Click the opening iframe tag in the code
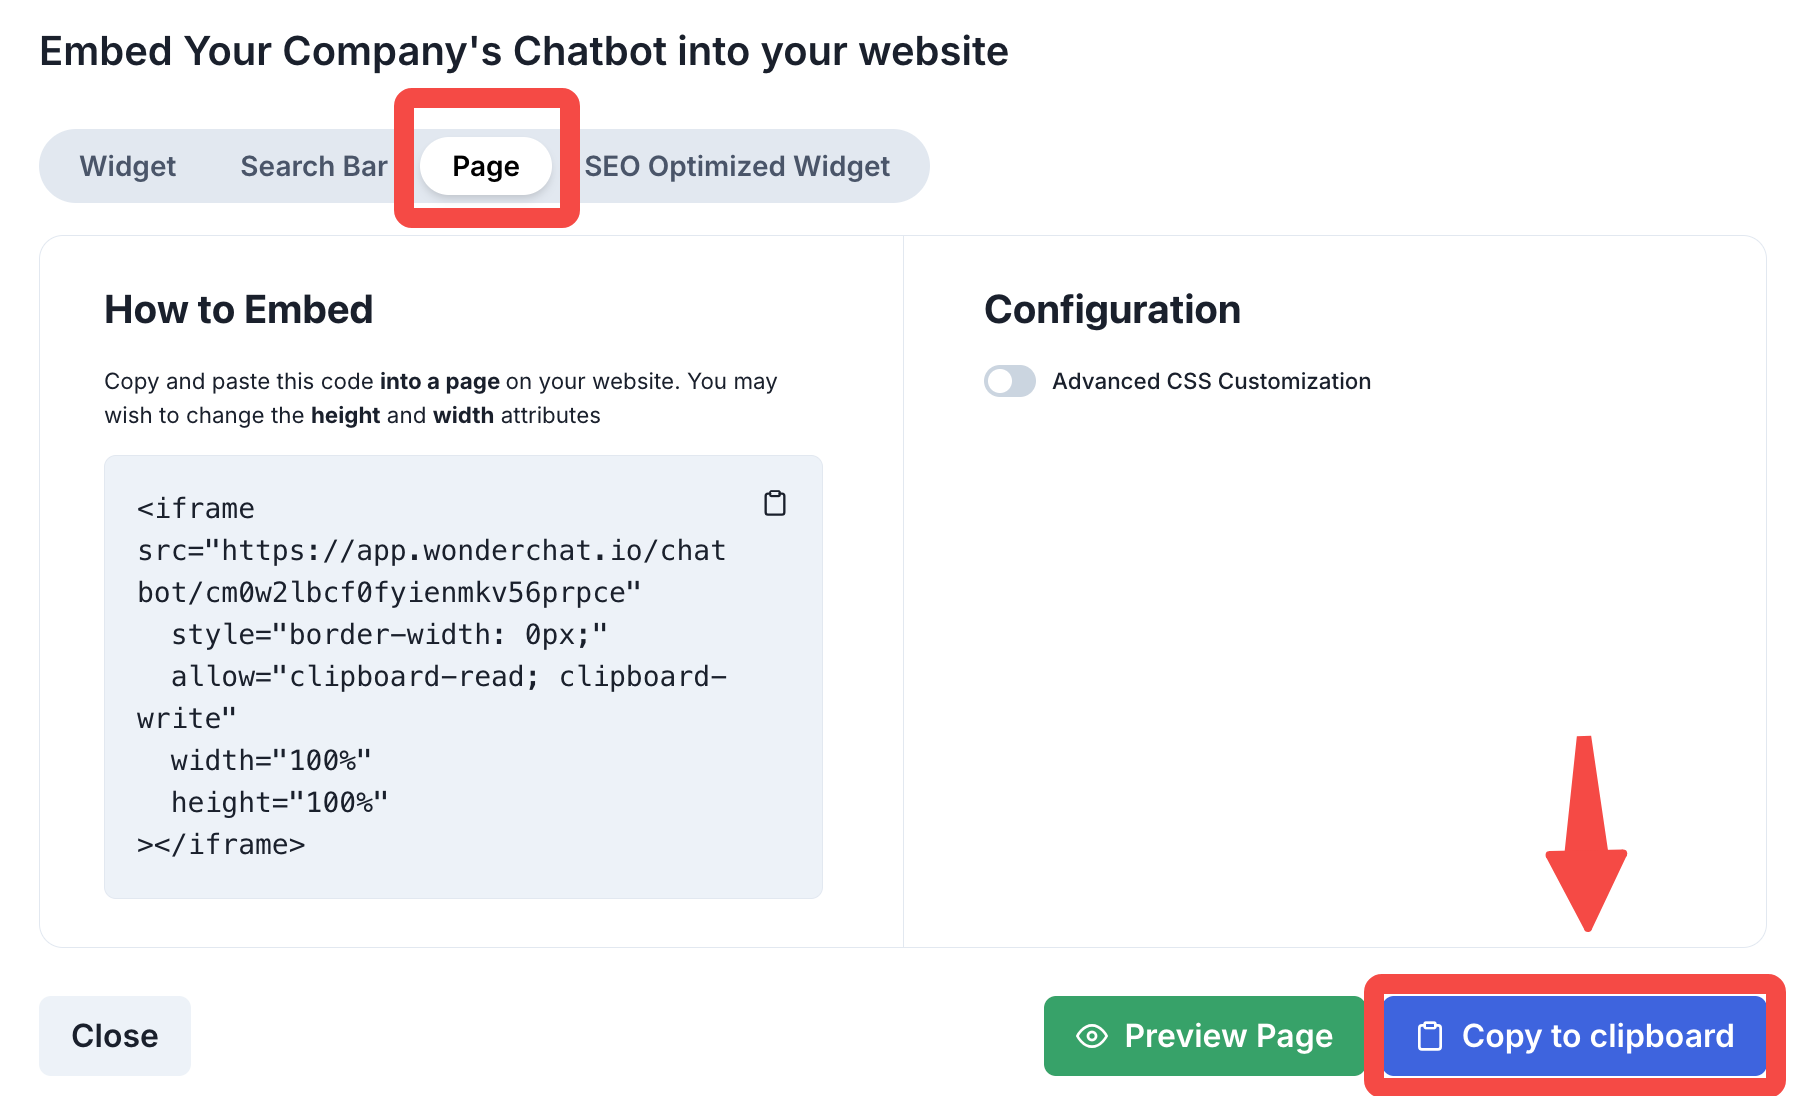The height and width of the screenshot is (1096, 1804). pyautogui.click(x=196, y=509)
